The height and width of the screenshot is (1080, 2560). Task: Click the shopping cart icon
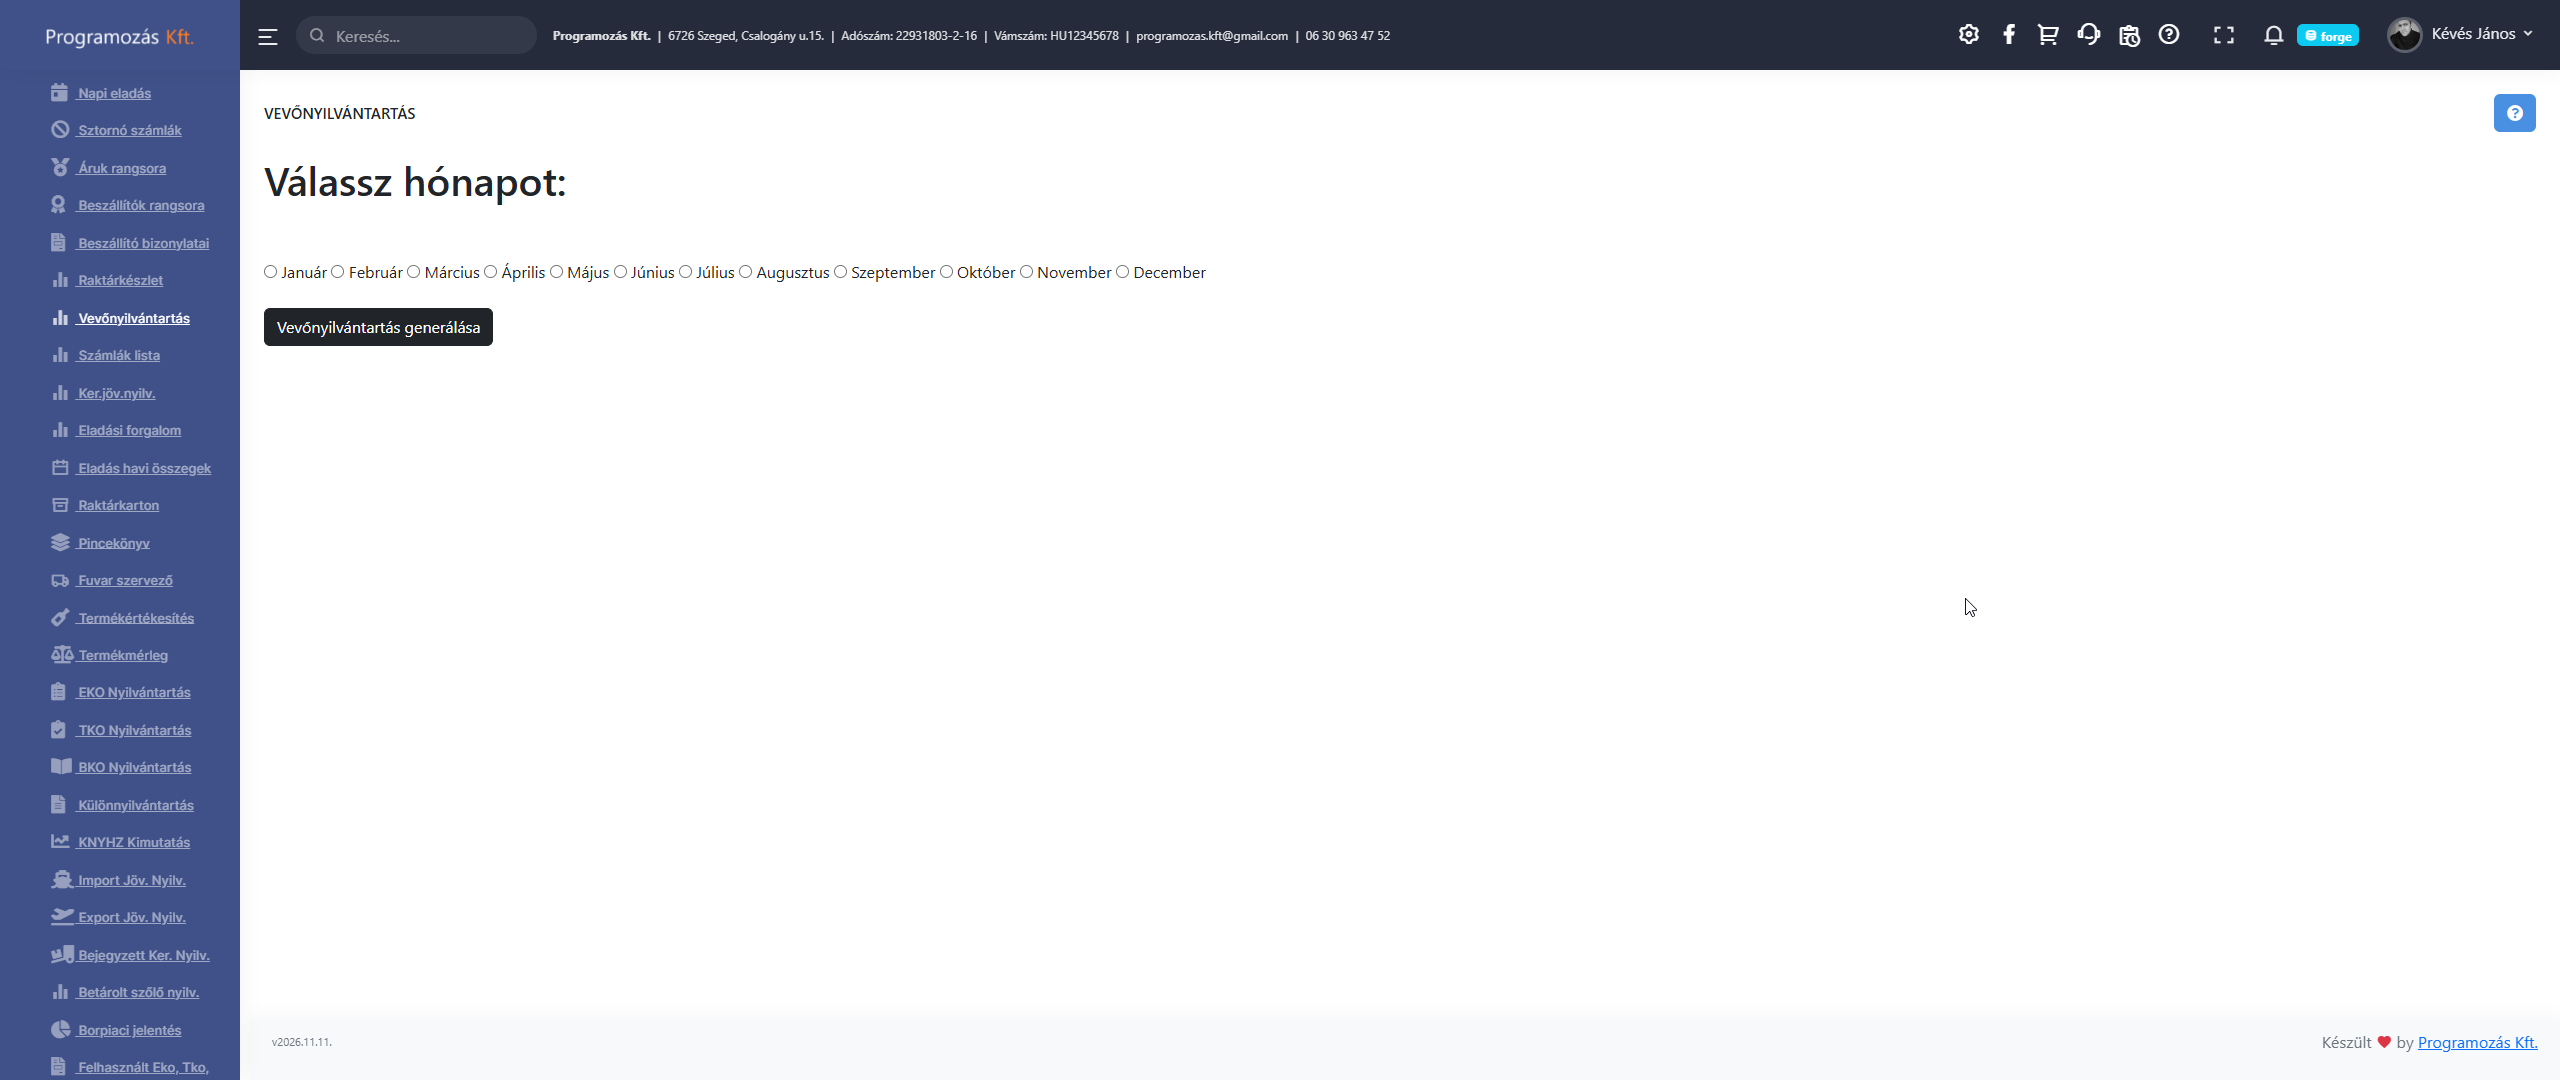(2047, 35)
